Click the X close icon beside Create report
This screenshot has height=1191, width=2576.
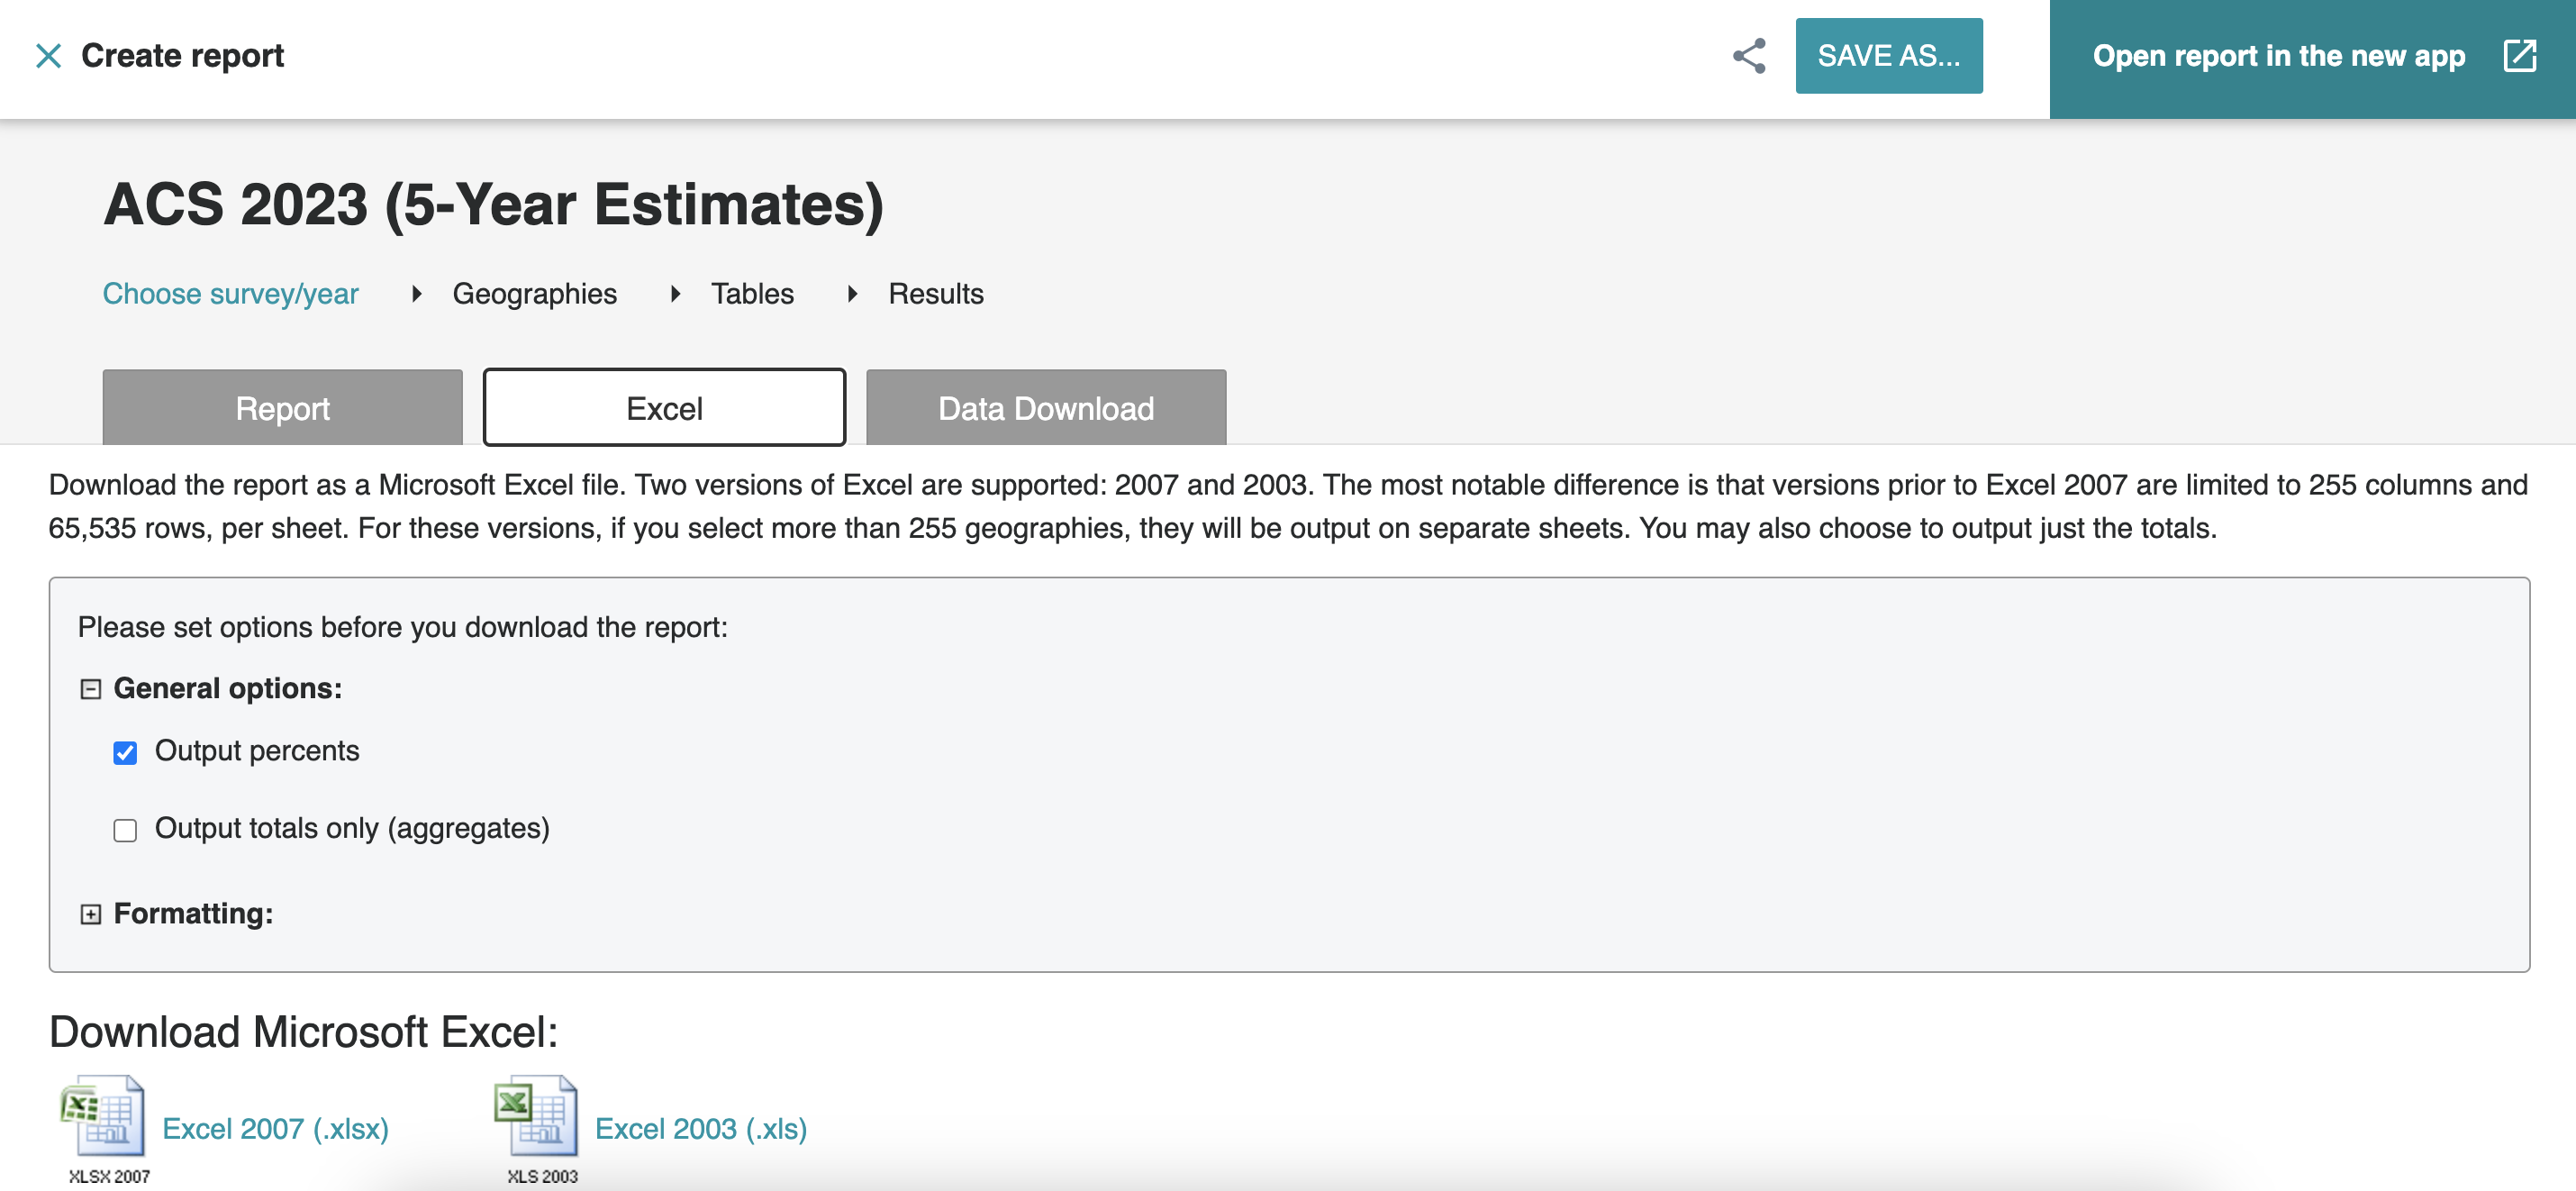tap(48, 56)
